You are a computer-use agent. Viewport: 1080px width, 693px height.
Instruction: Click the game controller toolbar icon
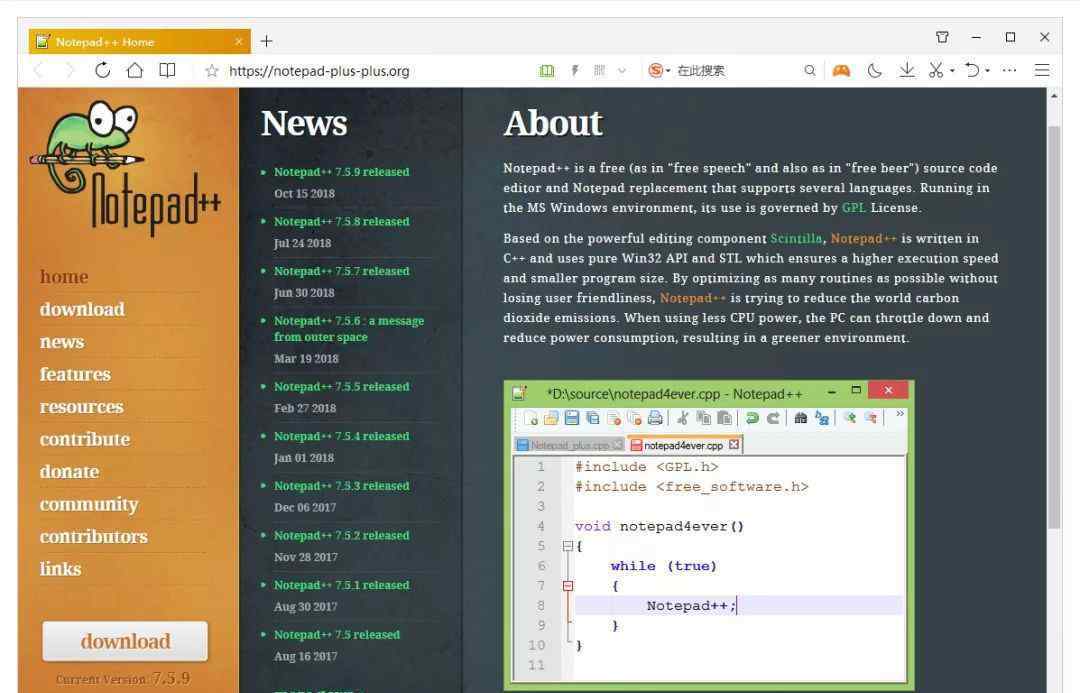pyautogui.click(x=842, y=70)
